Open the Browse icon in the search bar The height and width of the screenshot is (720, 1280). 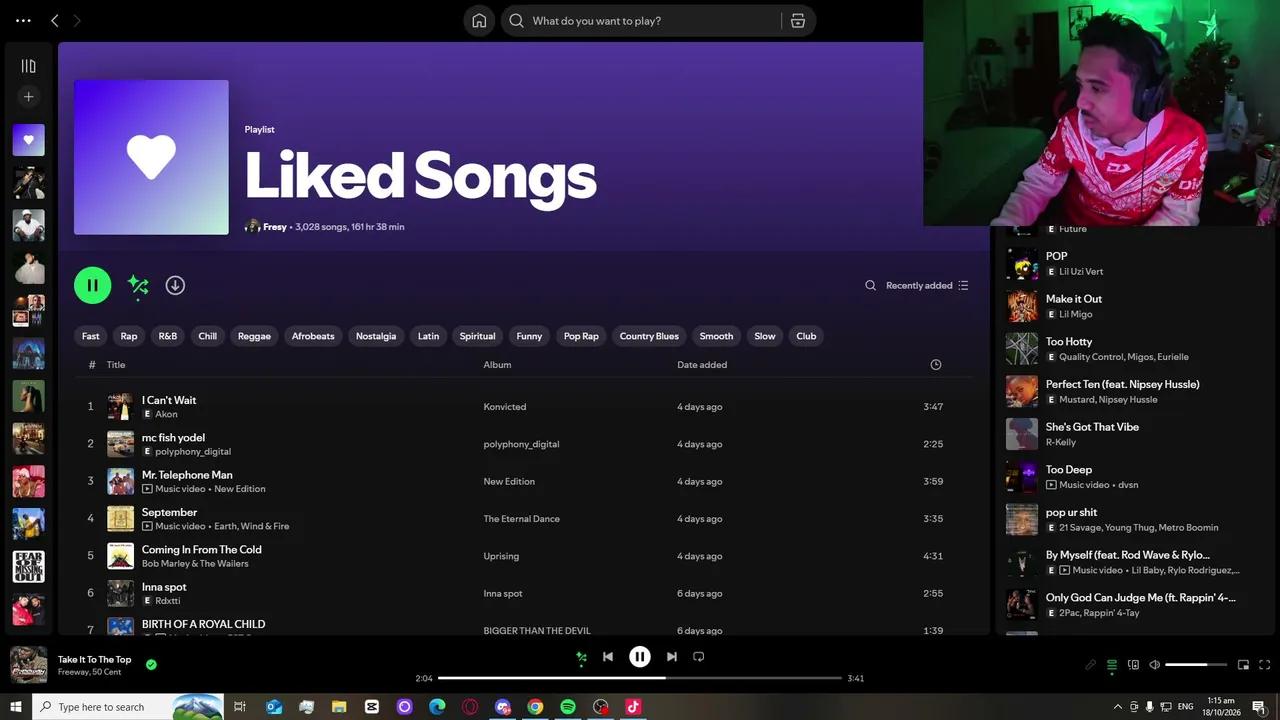coord(798,21)
